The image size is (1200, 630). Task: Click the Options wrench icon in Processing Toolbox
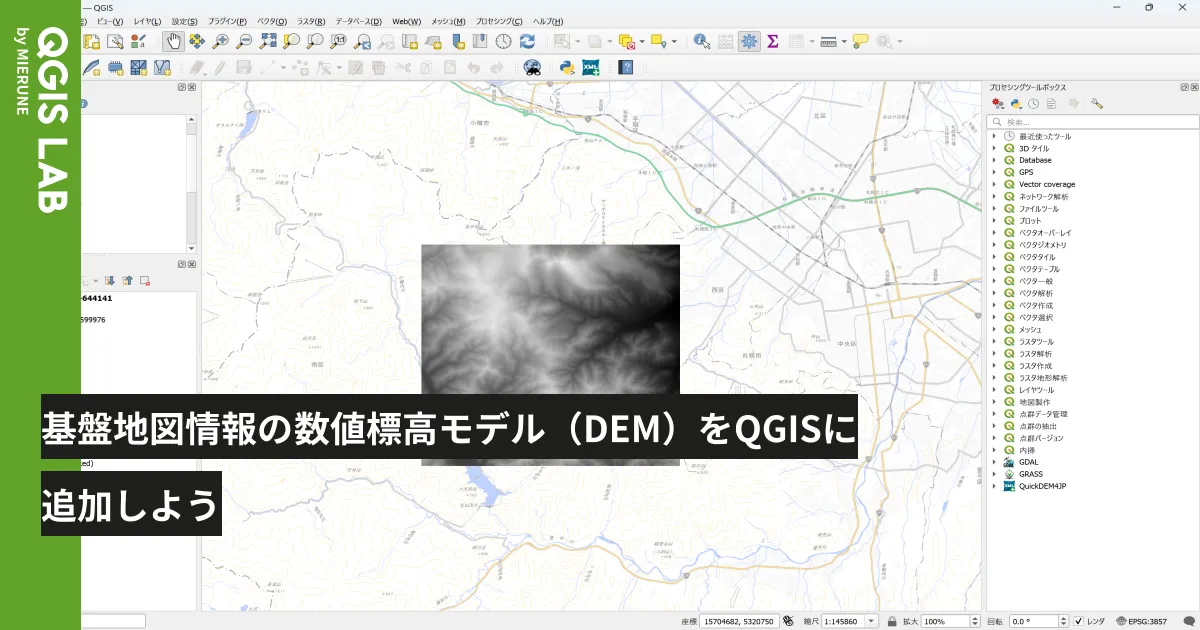(x=1096, y=103)
